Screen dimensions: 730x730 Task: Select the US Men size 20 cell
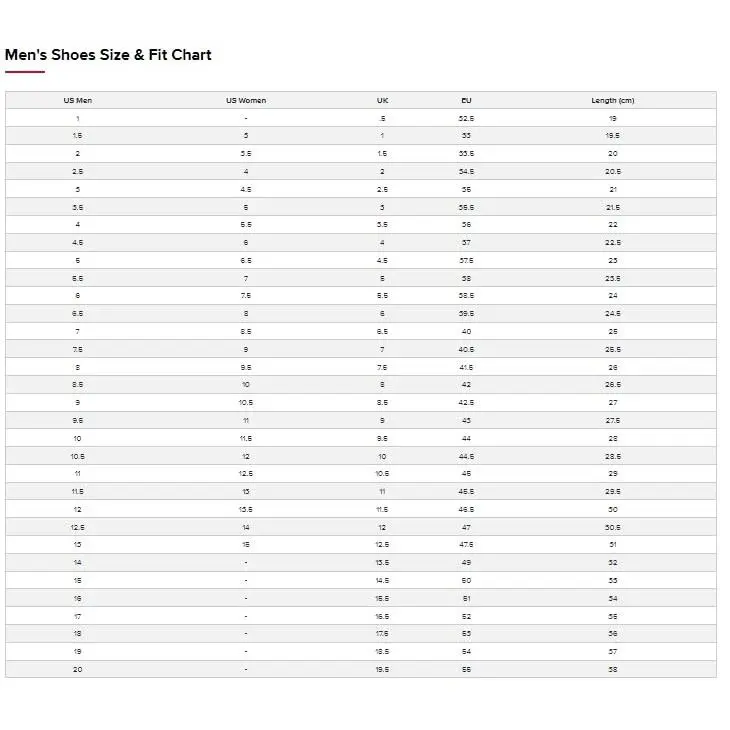click(x=77, y=669)
